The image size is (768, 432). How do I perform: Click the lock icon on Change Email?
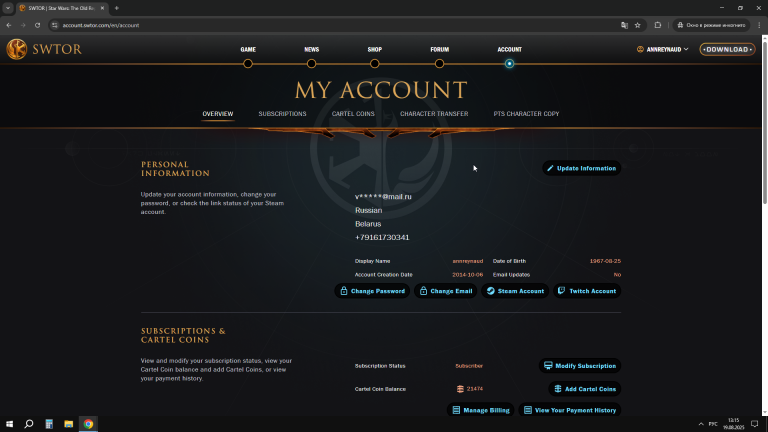click(x=423, y=291)
